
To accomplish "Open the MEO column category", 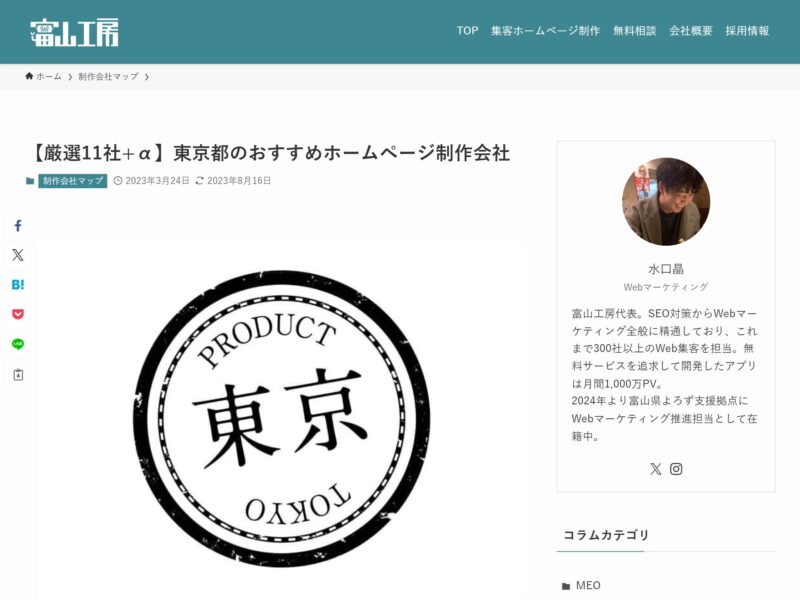I will coord(588,585).
